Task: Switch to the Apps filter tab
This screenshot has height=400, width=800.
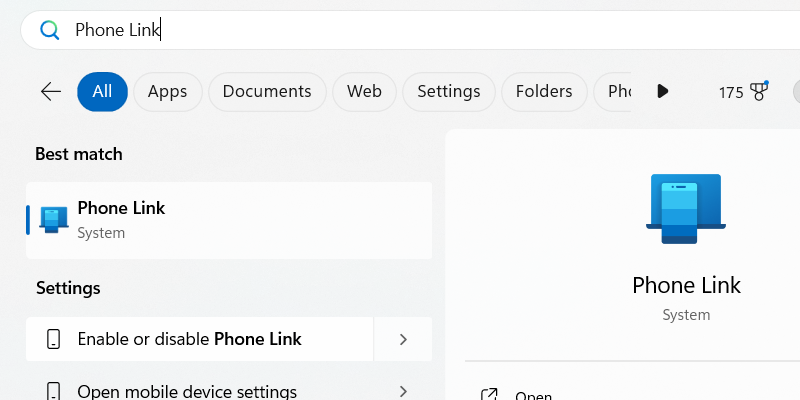Action: [x=167, y=92]
